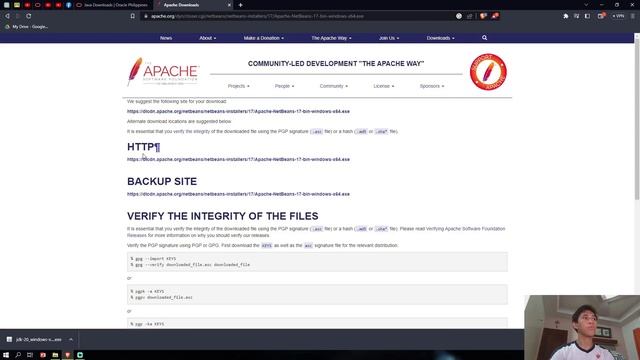The width and height of the screenshot is (640, 360).
Task: Click the Support Apache round badge
Action: (x=488, y=72)
